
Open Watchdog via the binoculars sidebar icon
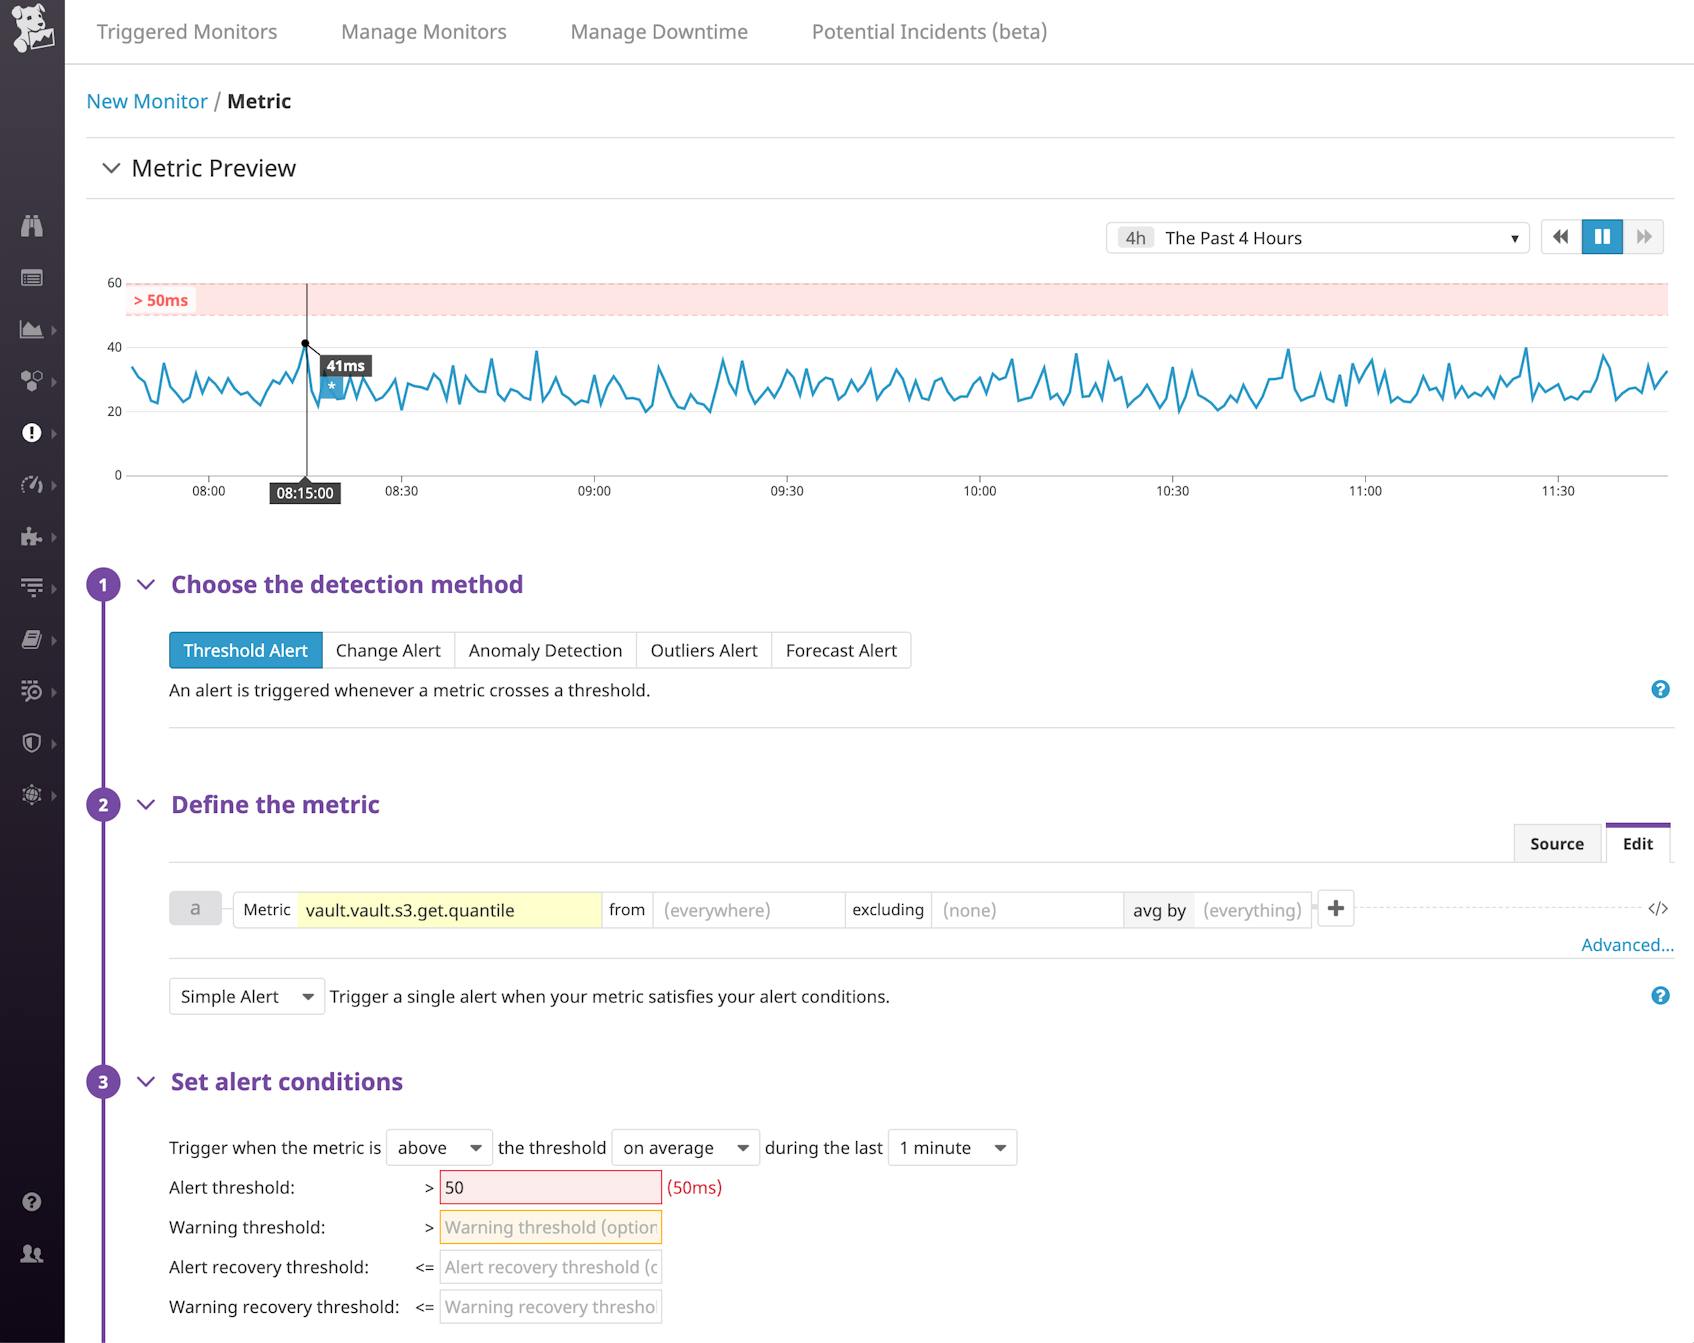(x=32, y=226)
